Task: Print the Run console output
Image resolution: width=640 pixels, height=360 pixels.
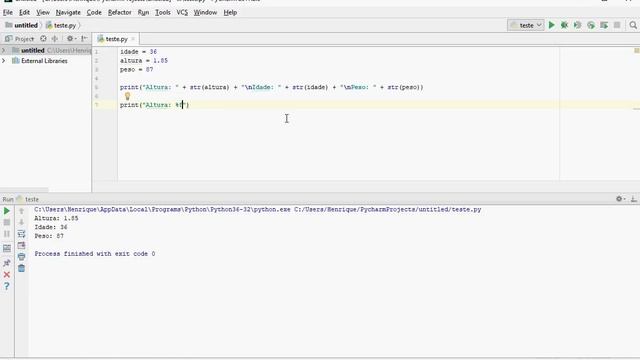Action: [x=21, y=257]
